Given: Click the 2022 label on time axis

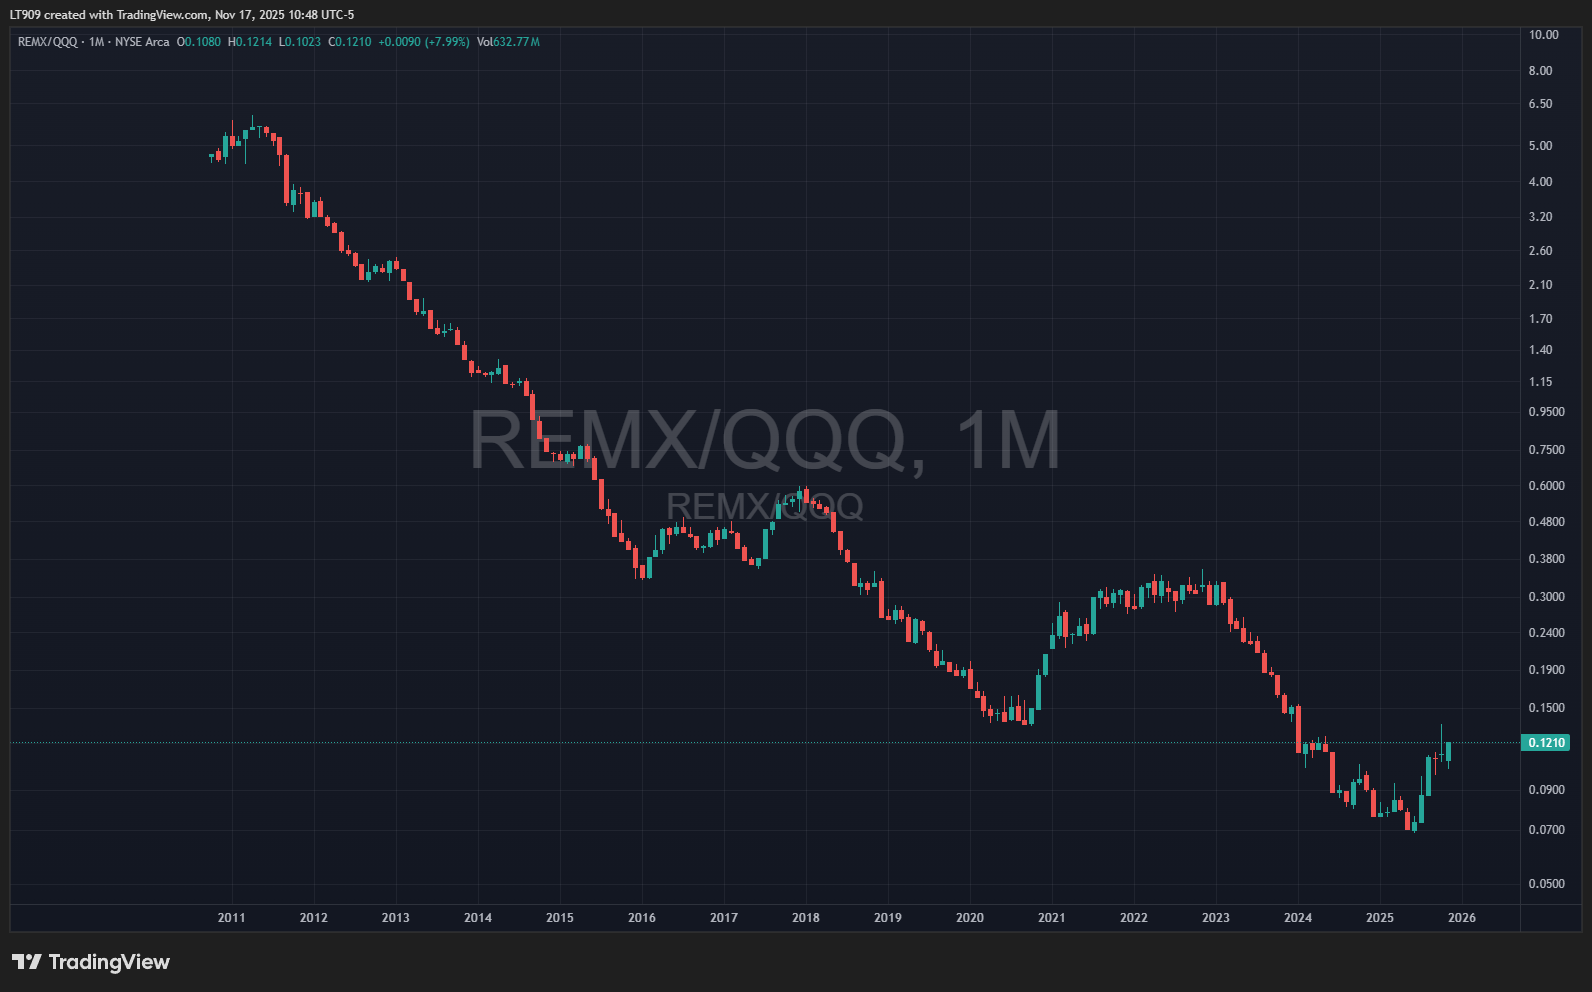Looking at the screenshot, I should [x=1134, y=918].
